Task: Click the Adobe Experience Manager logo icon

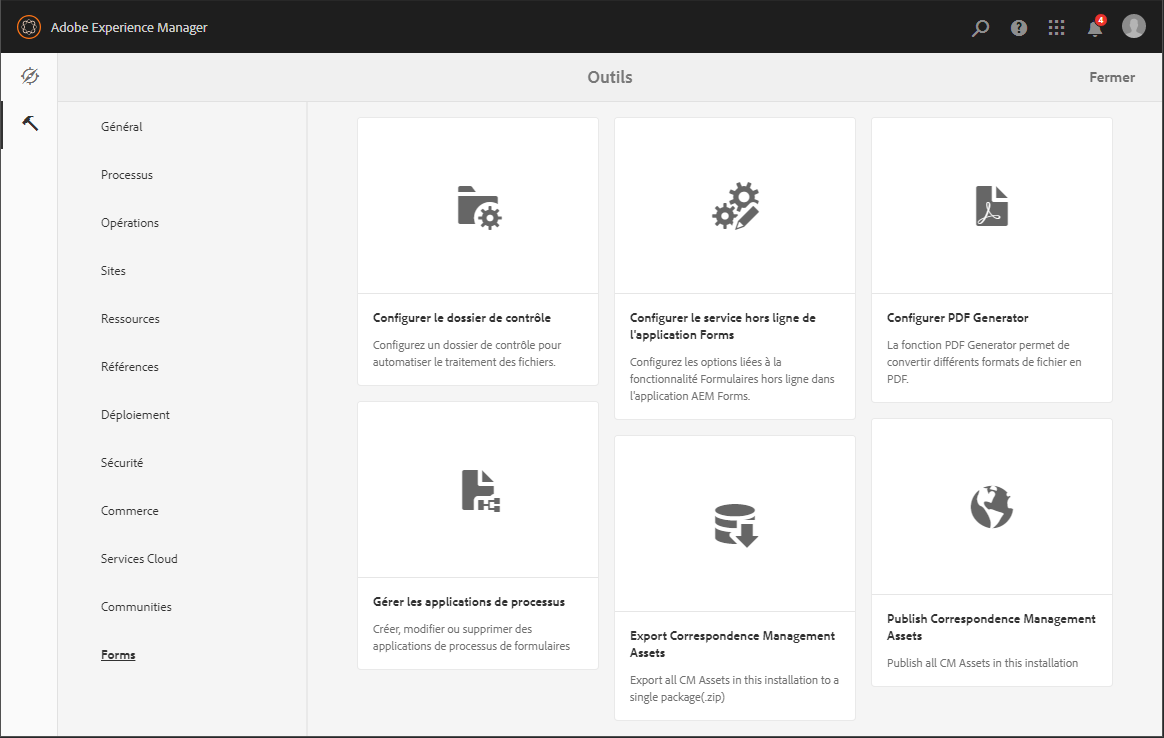Action: 29,27
